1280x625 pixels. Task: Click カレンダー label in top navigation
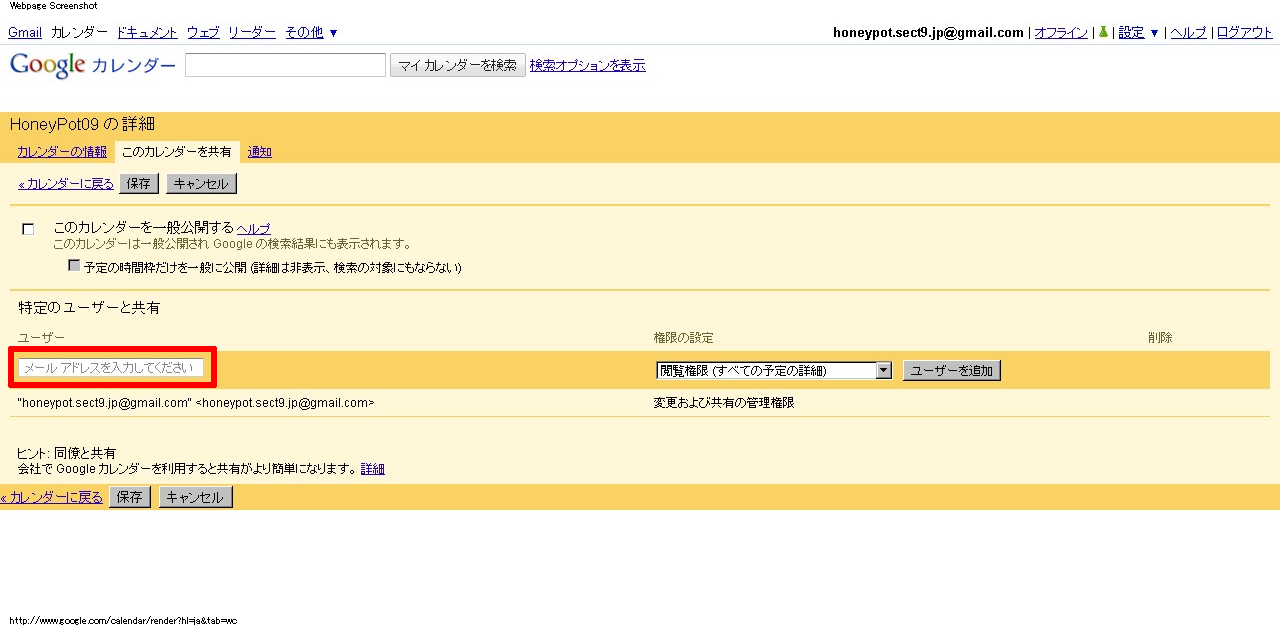click(79, 32)
